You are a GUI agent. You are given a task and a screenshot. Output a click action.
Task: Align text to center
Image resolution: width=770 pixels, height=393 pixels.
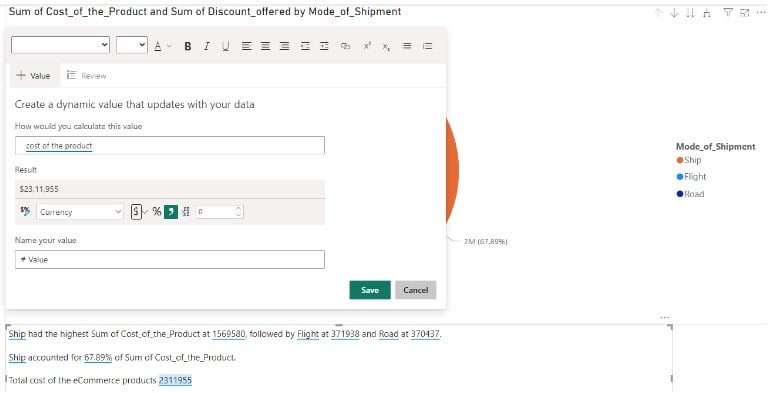(265, 46)
